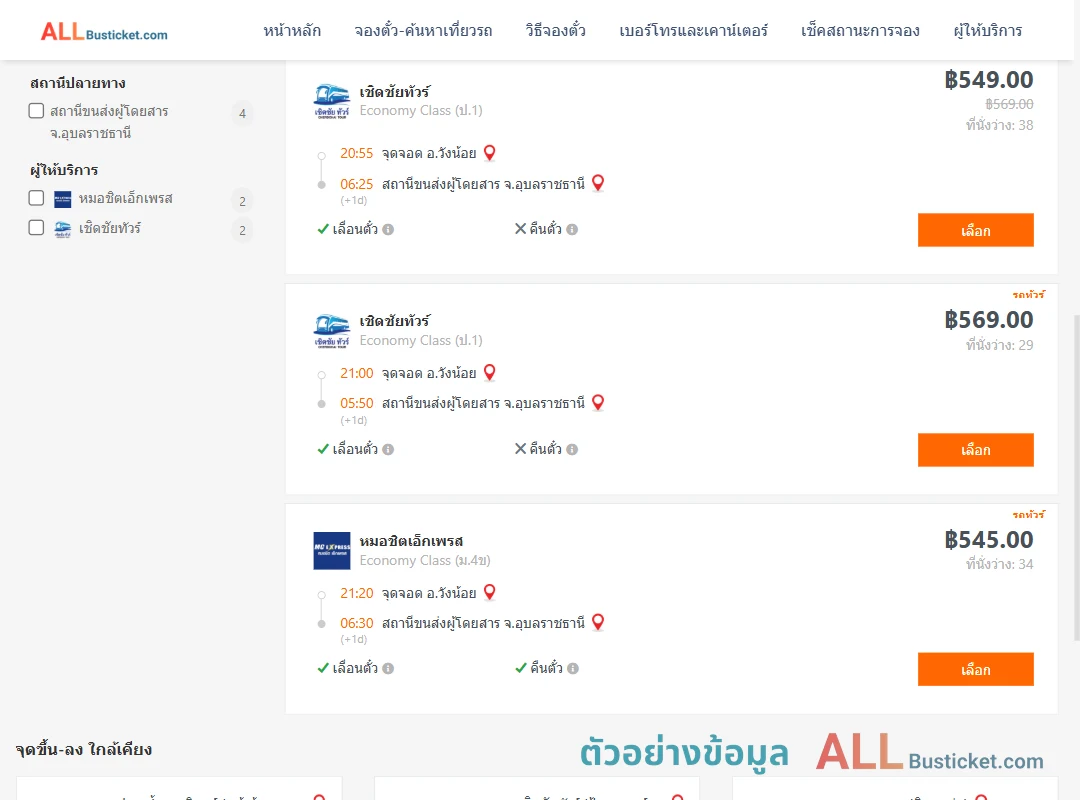Show คืนตั๋ว info icon on ฿545.00 trip
The width and height of the screenshot is (1080, 800).
tap(573, 668)
